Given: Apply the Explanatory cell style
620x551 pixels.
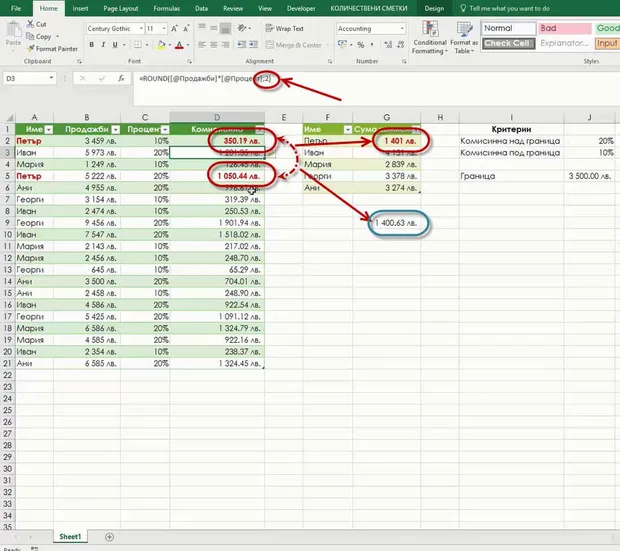Looking at the screenshot, I should pyautogui.click(x=565, y=43).
